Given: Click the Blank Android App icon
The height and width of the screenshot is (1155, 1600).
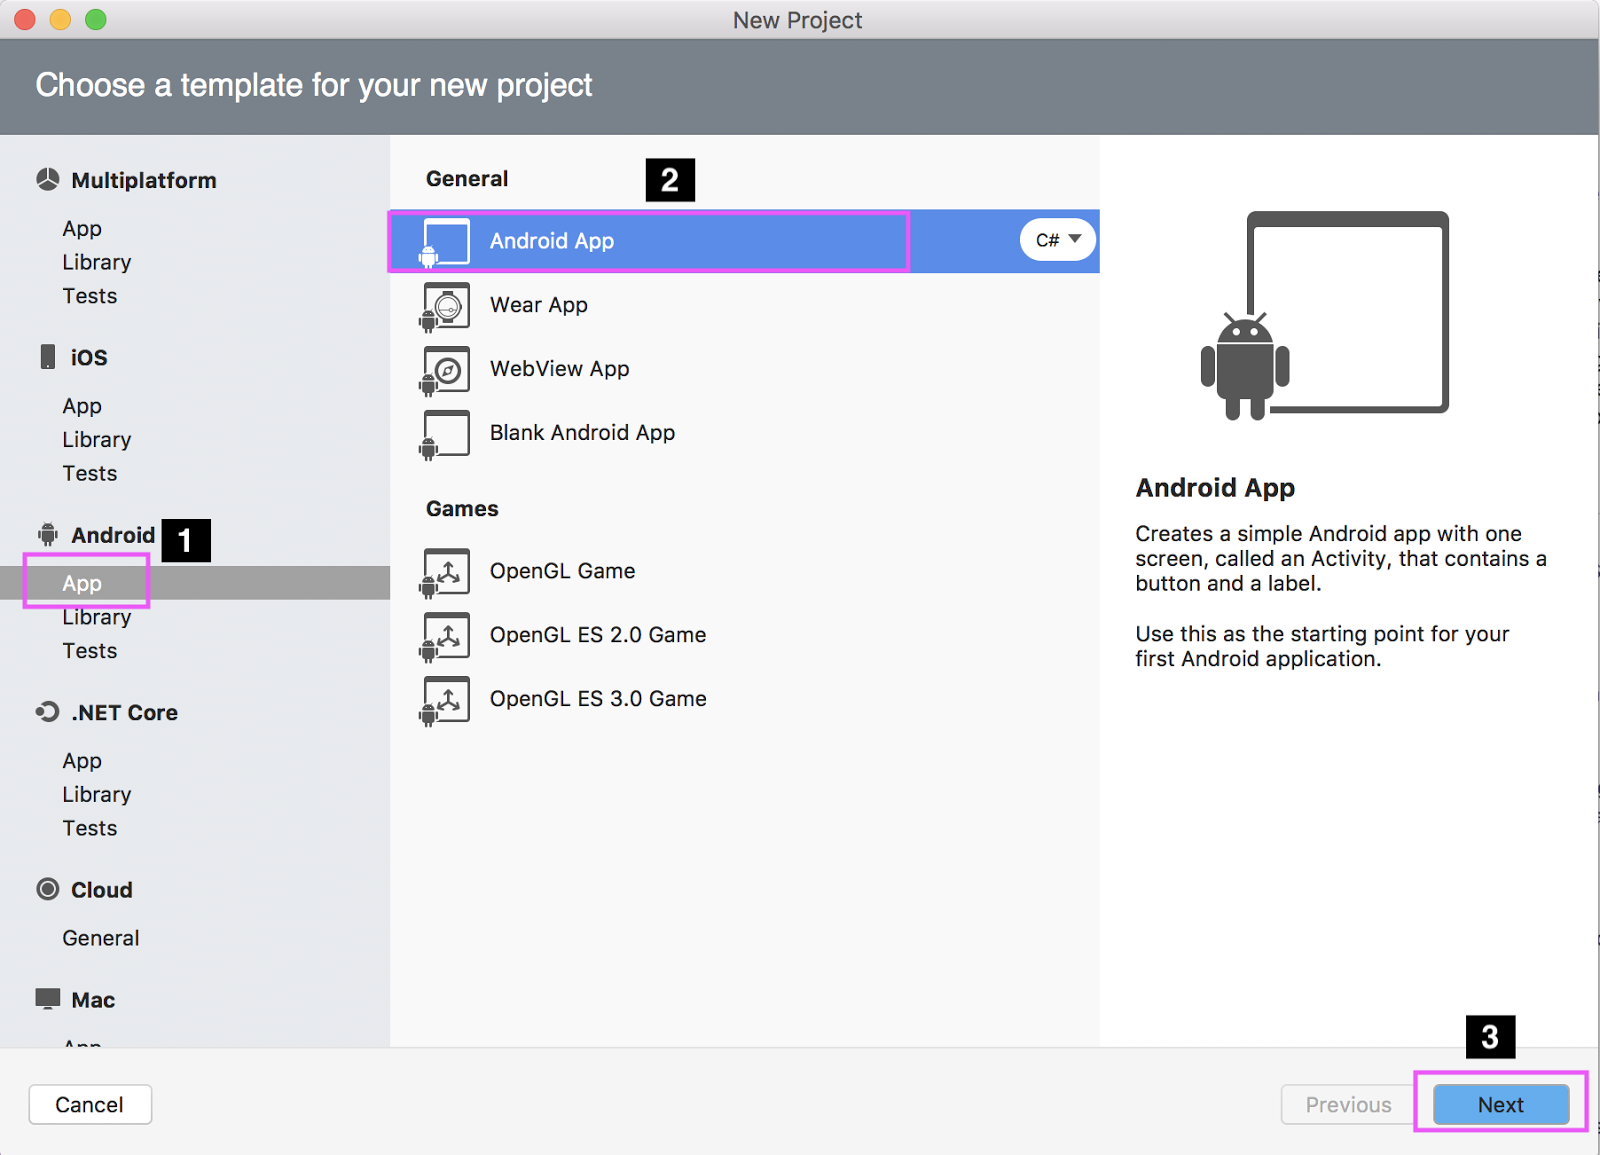Looking at the screenshot, I should tap(445, 434).
